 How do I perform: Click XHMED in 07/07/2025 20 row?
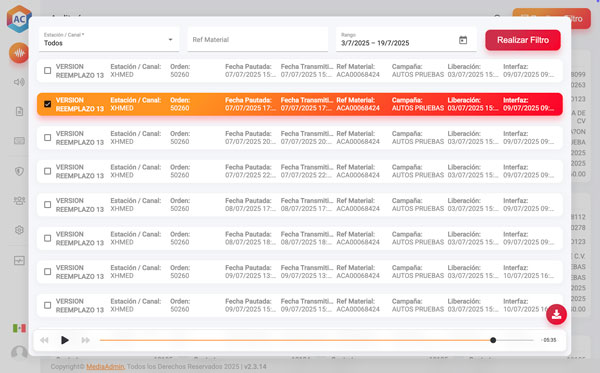point(122,142)
